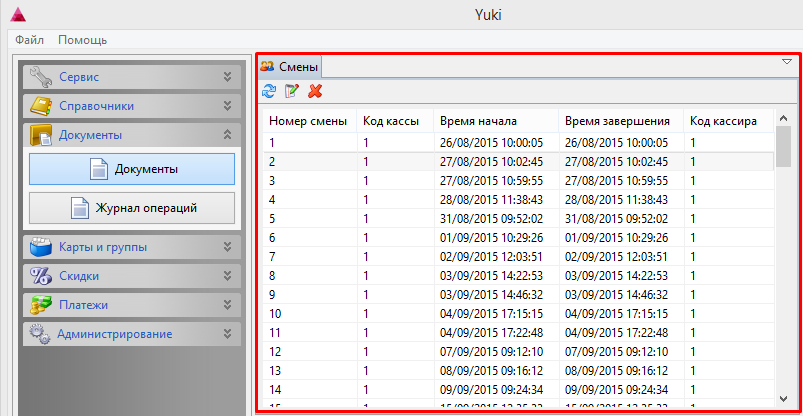Expand the Карты и группы chevron
The height and width of the screenshot is (416, 803).
(227, 247)
